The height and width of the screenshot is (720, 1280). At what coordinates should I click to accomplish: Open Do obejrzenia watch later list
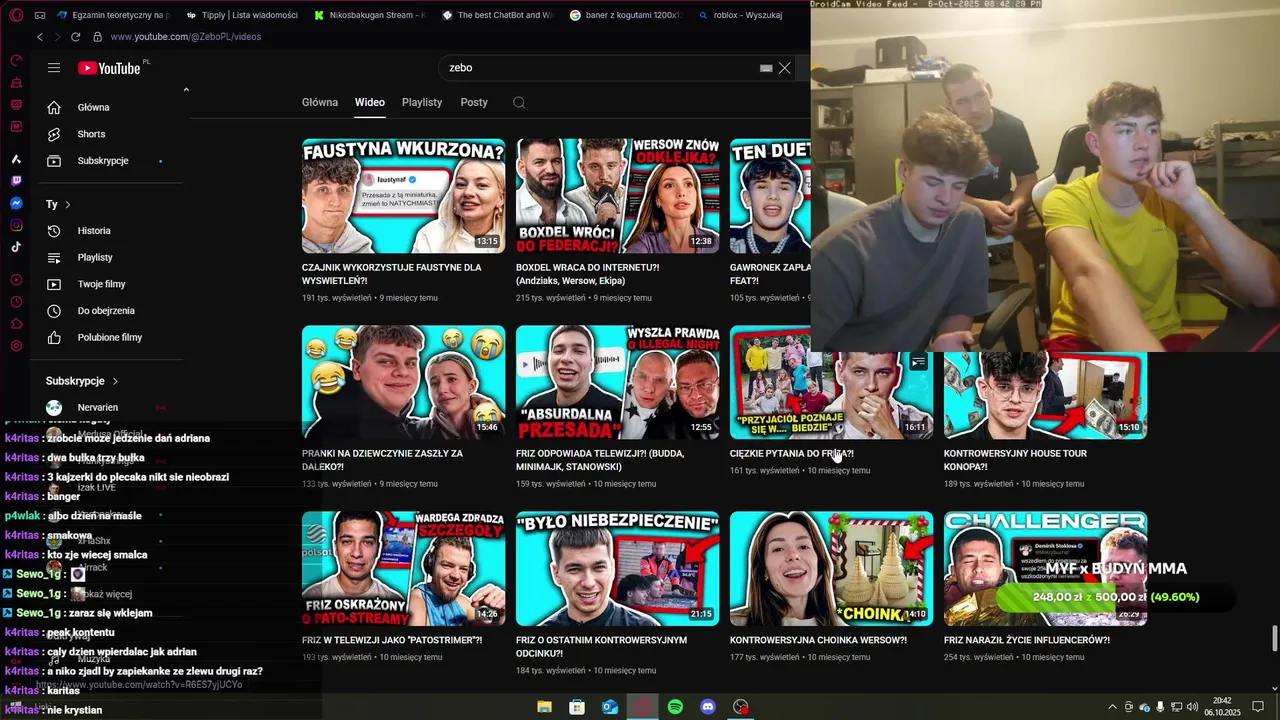[x=108, y=311]
